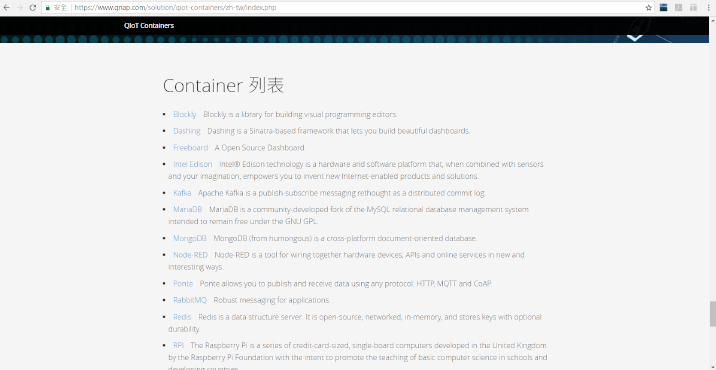Image resolution: width=716 pixels, height=370 pixels.
Task: Click the browser forward arrow
Action: pos(20,7)
